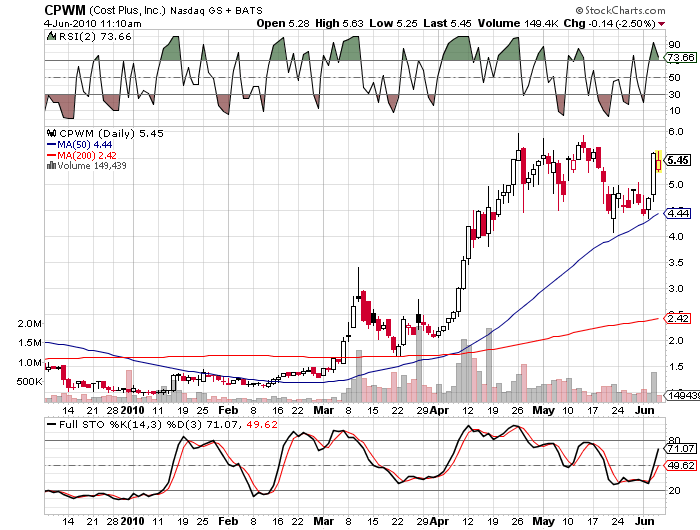Click the CPWM (Daily) 5.45 label
Screen dimensions: 700x530
(112, 133)
